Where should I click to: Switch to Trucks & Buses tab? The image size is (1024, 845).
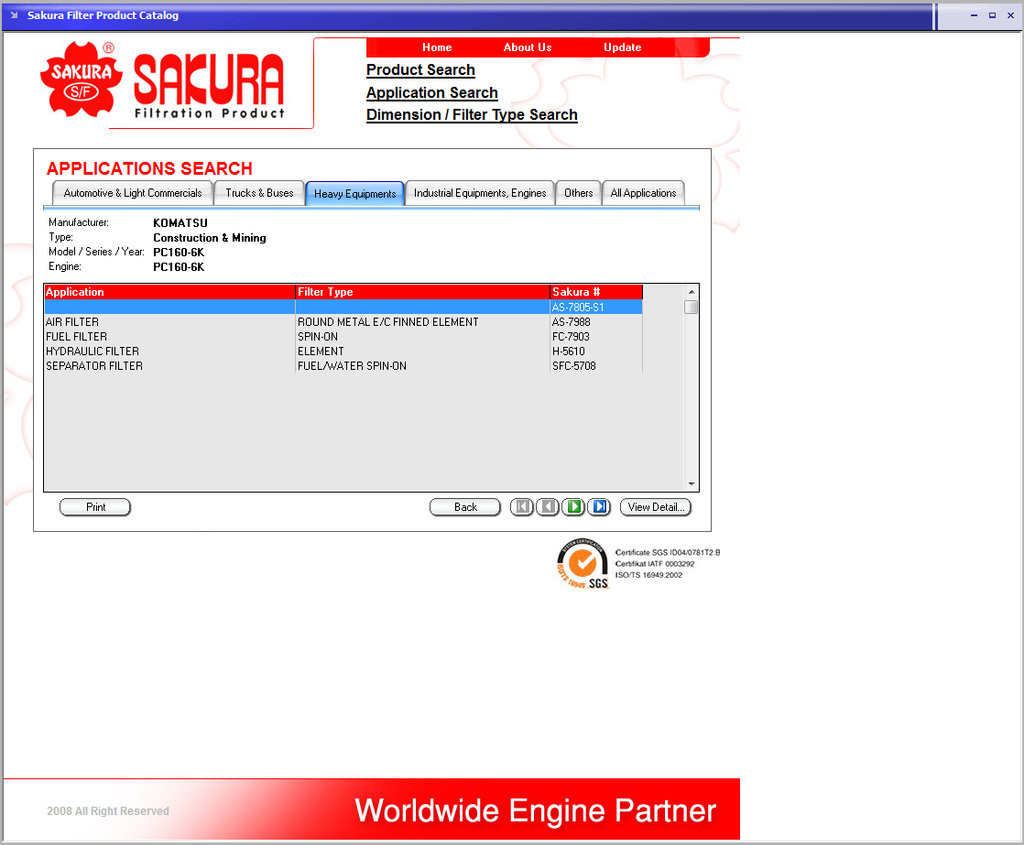259,193
